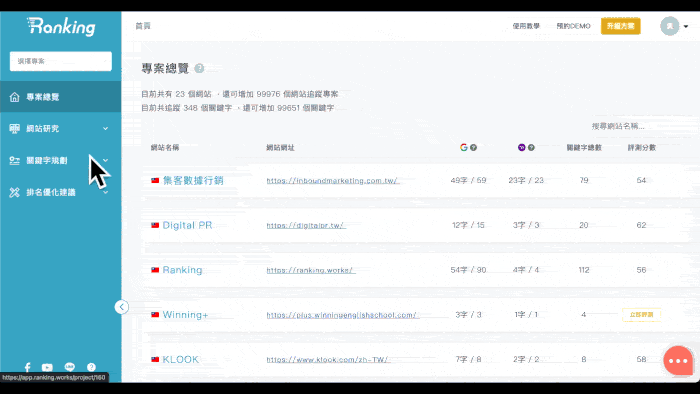Screen dimensions: 700x394
Task: Visit the plus.winningenglishschool.com URL
Action: coord(342,315)
